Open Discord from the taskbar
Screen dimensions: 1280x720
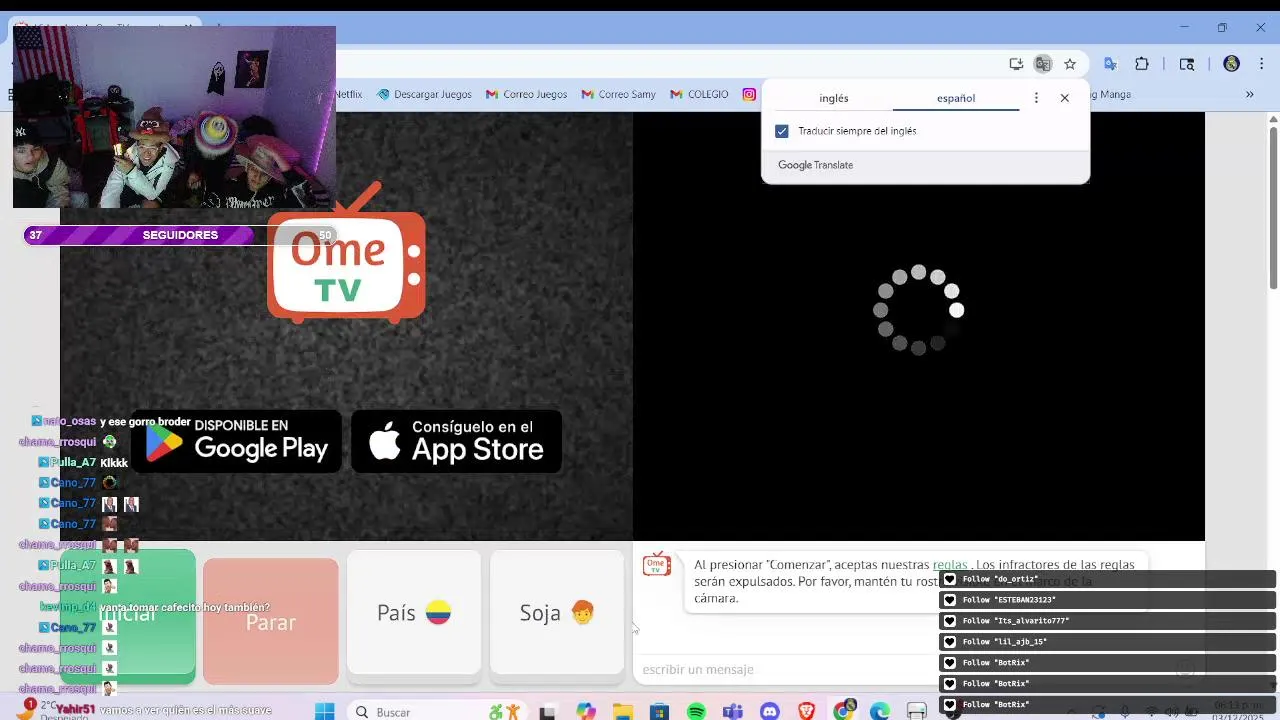point(770,712)
